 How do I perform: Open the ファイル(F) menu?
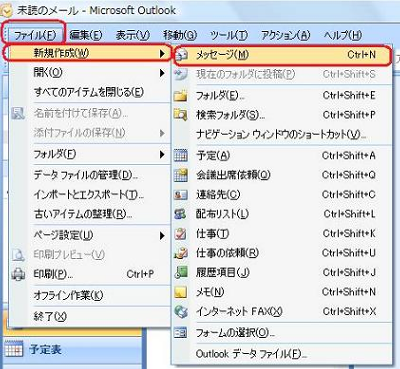tap(35, 35)
